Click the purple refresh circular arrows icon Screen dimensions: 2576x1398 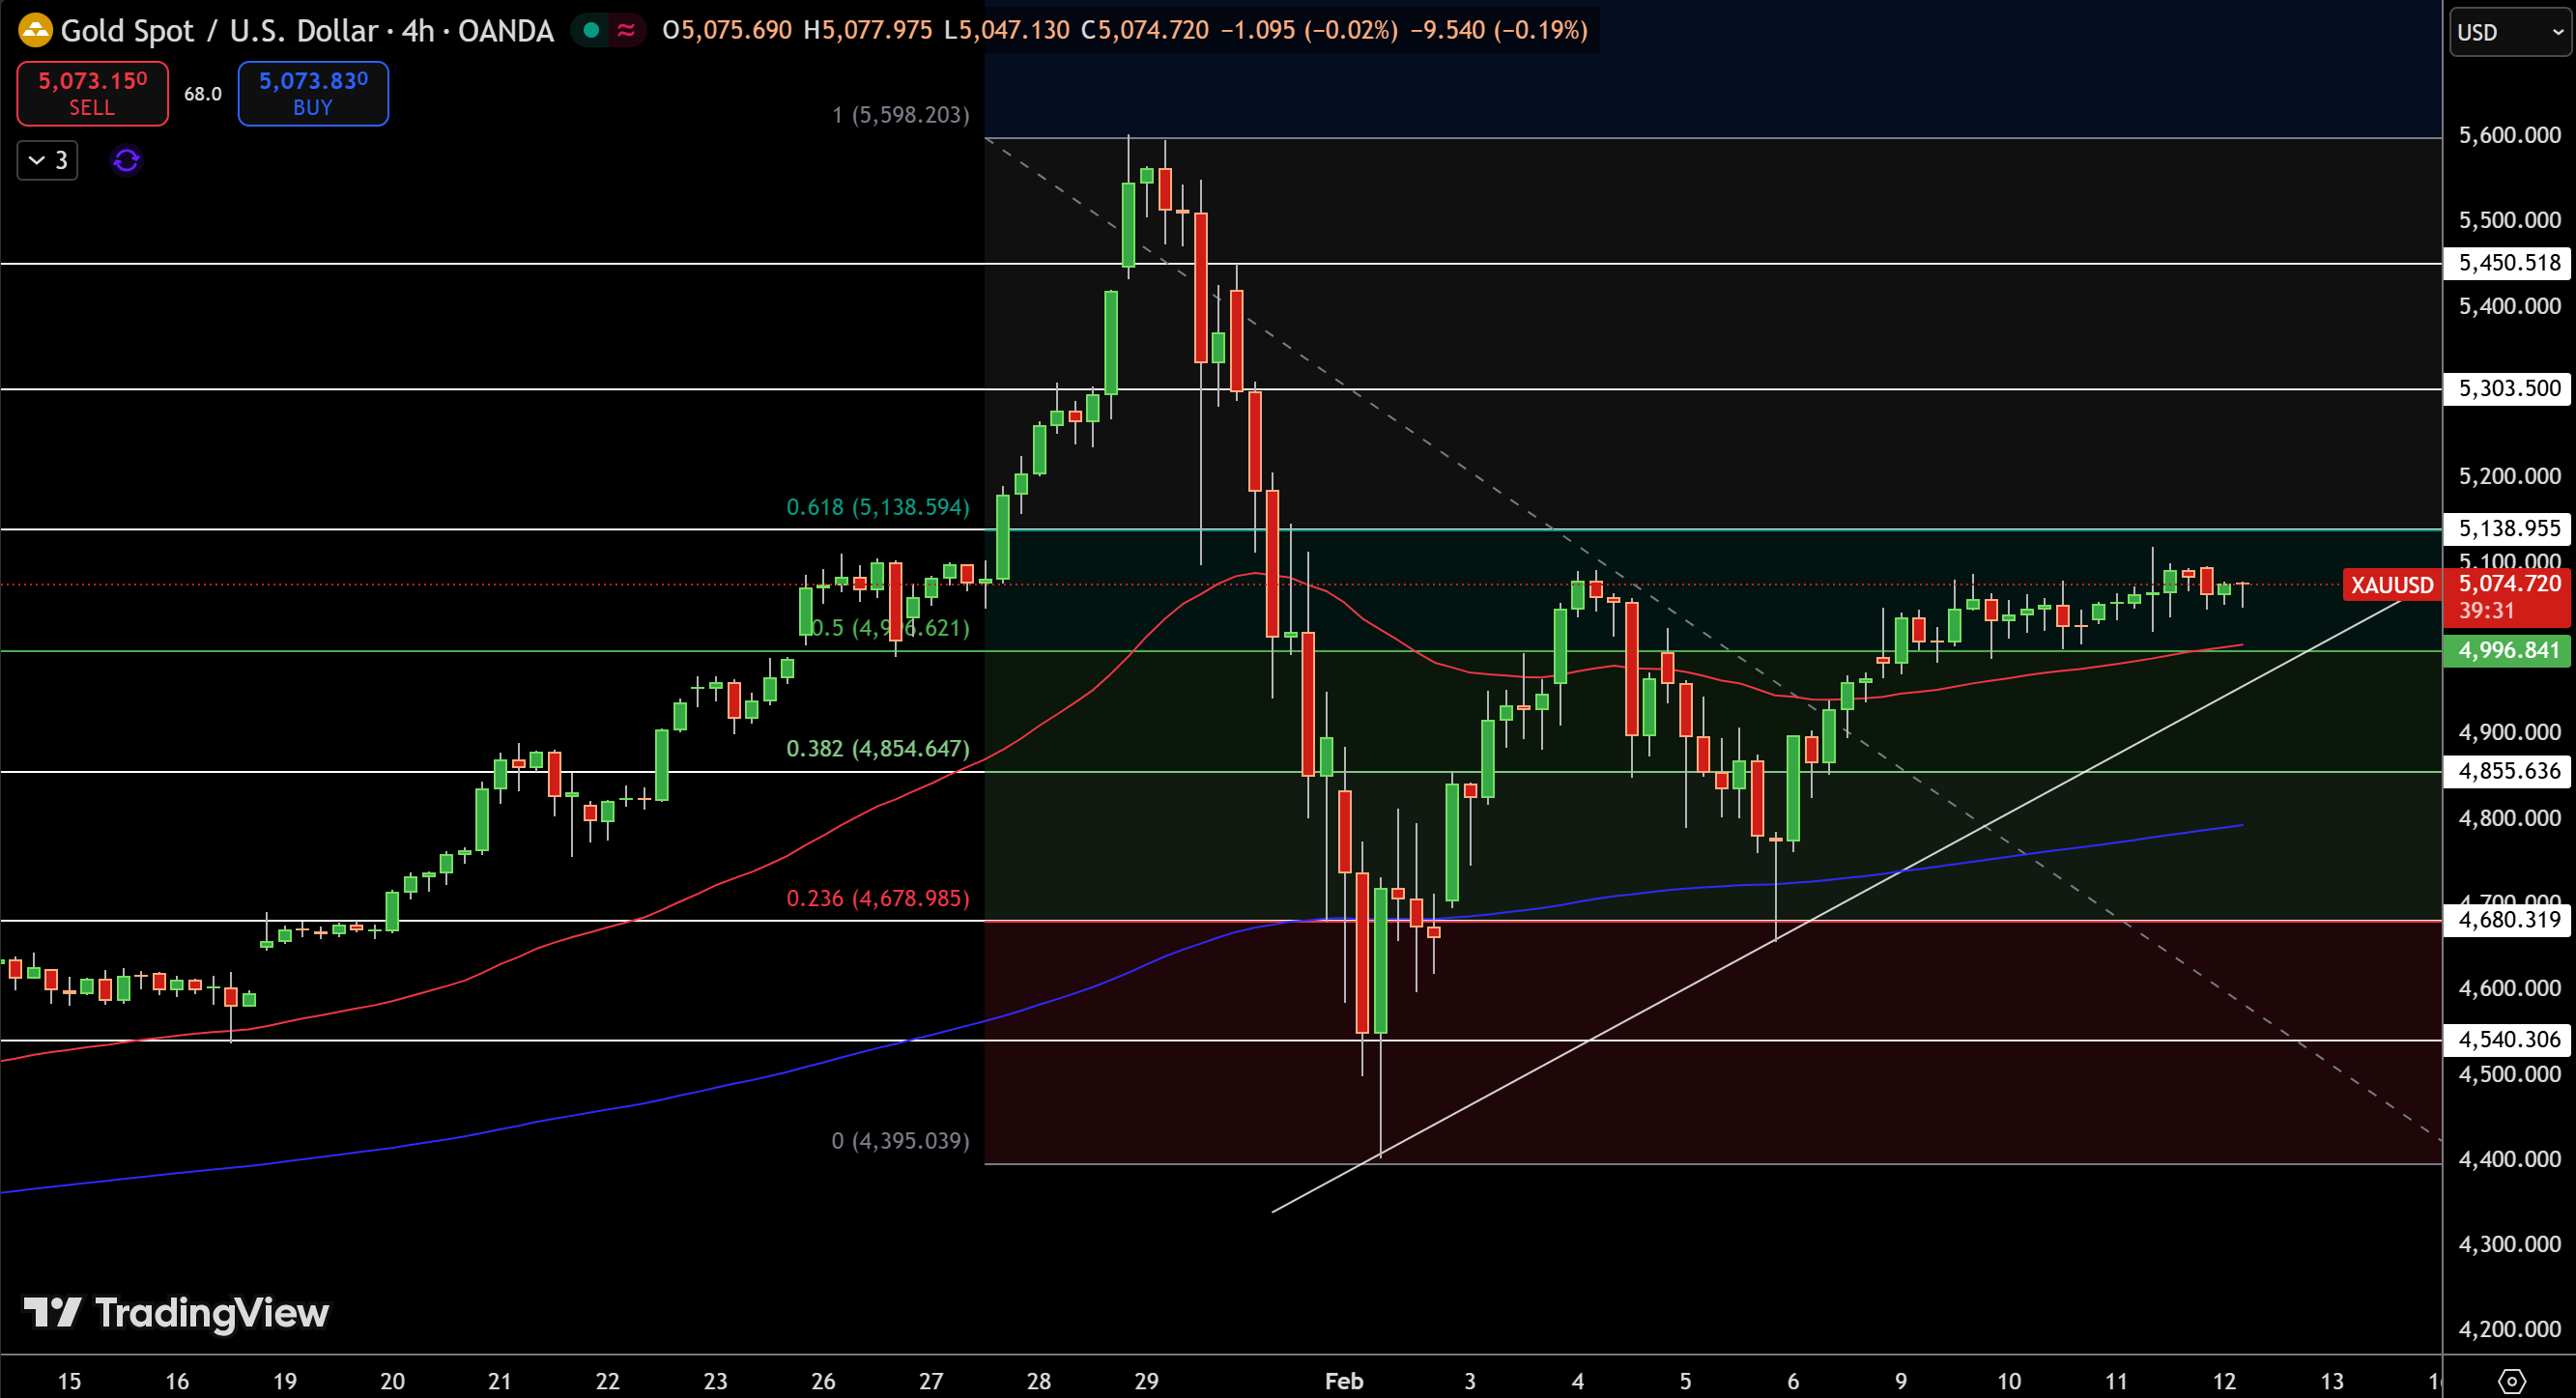pos(126,160)
